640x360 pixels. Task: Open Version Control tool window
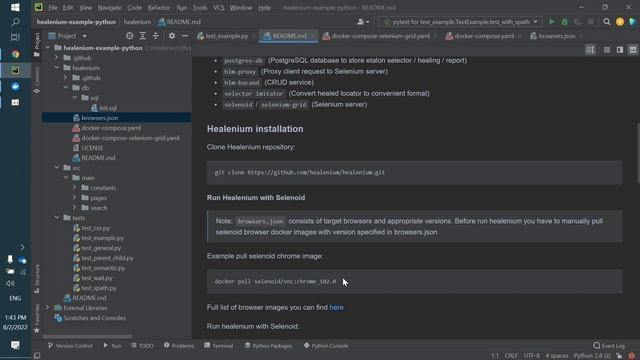coord(70,346)
